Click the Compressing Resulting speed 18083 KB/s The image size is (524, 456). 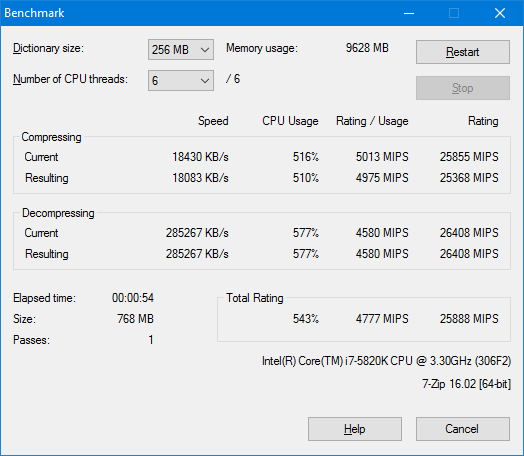click(200, 178)
